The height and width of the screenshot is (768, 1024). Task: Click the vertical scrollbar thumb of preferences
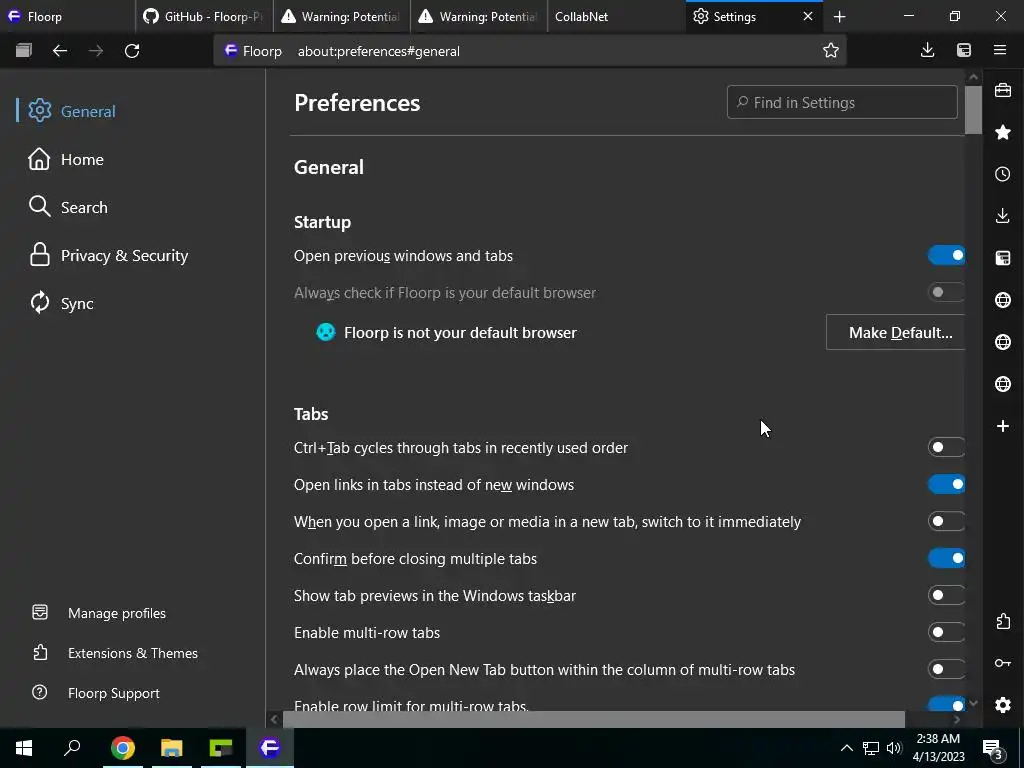pos(974,110)
